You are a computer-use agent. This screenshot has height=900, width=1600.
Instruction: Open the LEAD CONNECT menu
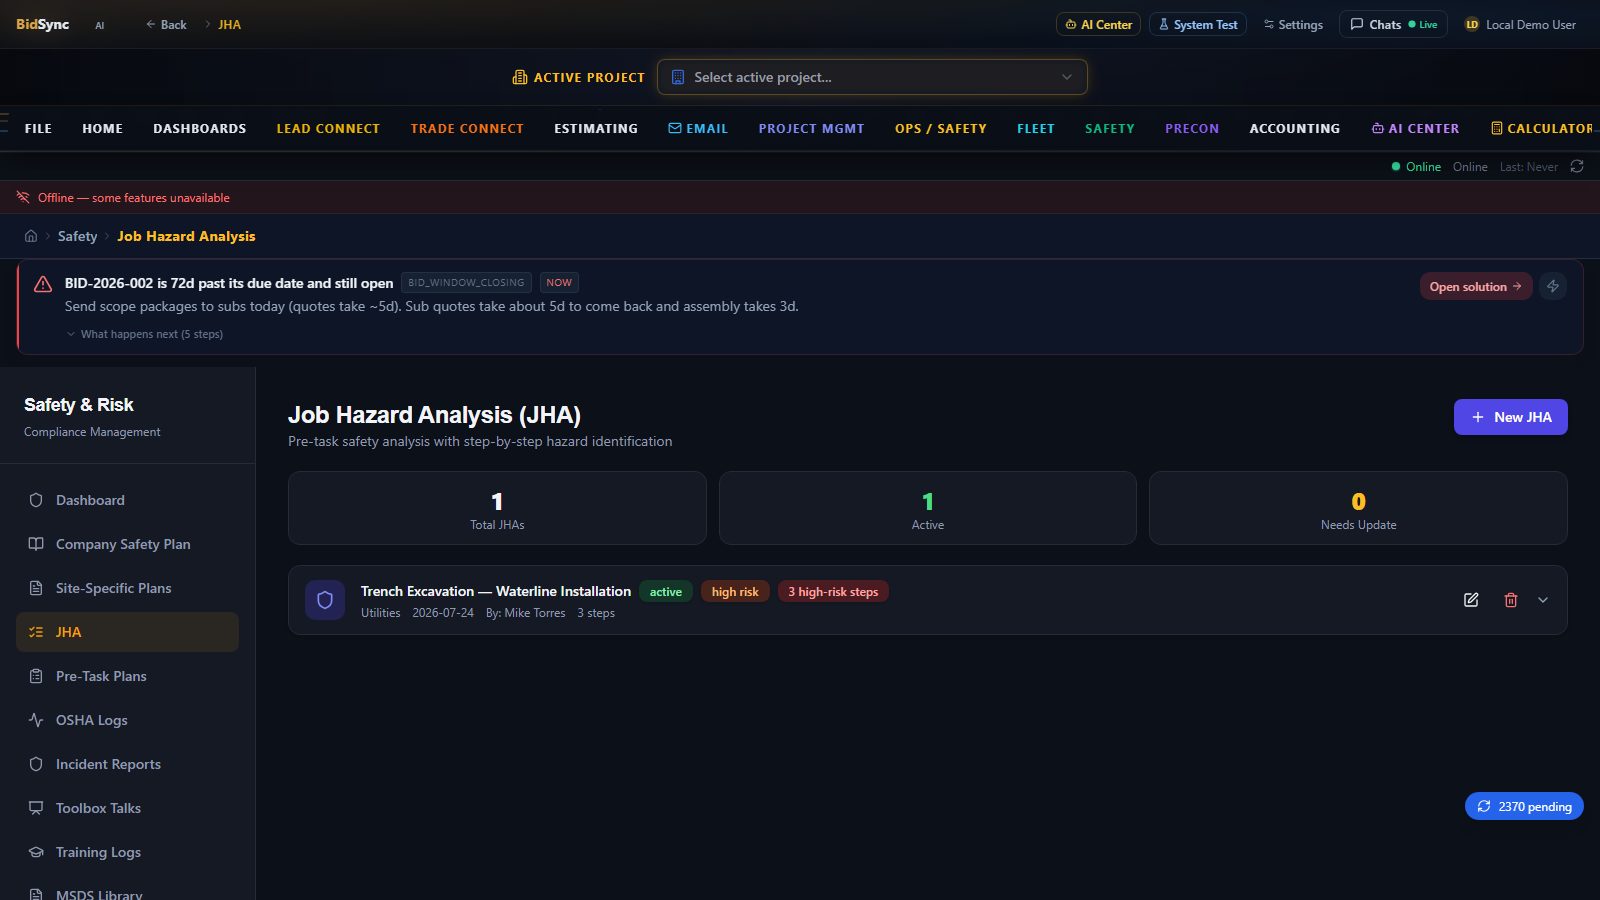pos(328,128)
